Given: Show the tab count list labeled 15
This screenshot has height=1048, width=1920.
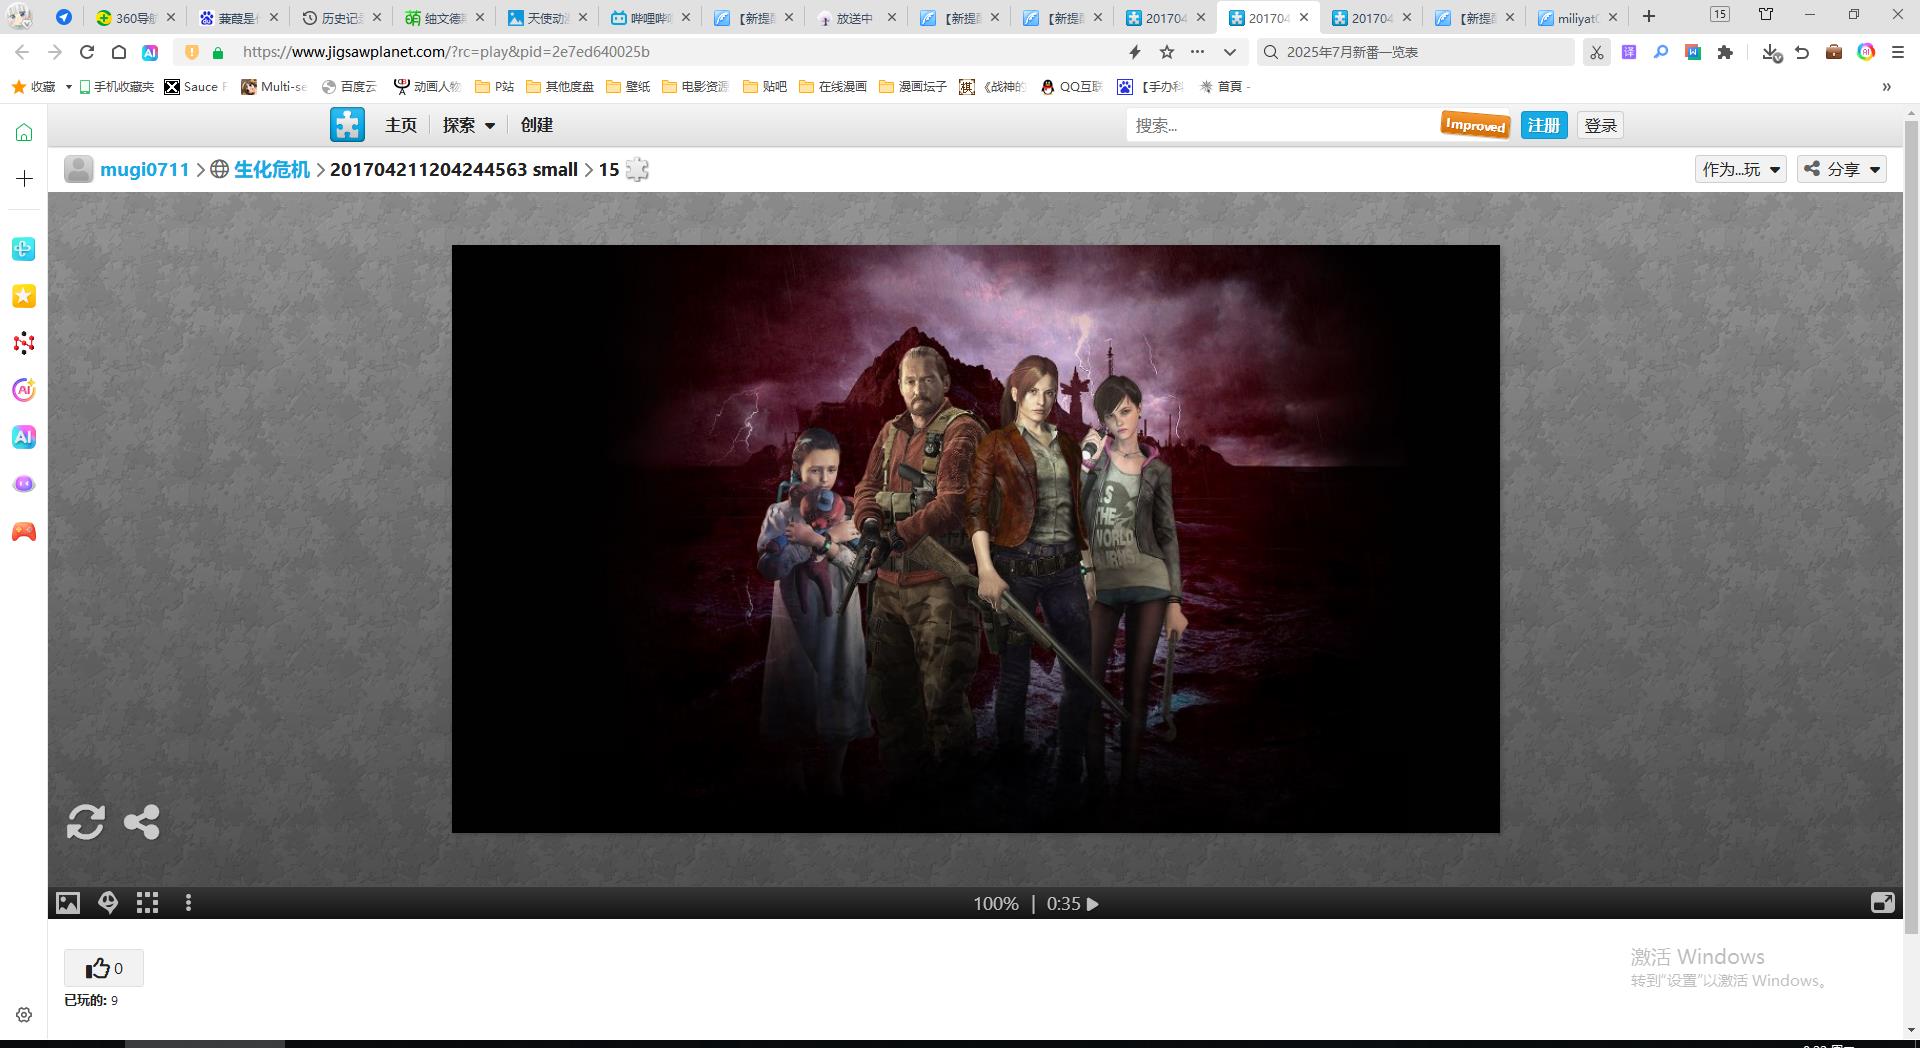Looking at the screenshot, I should [1719, 14].
